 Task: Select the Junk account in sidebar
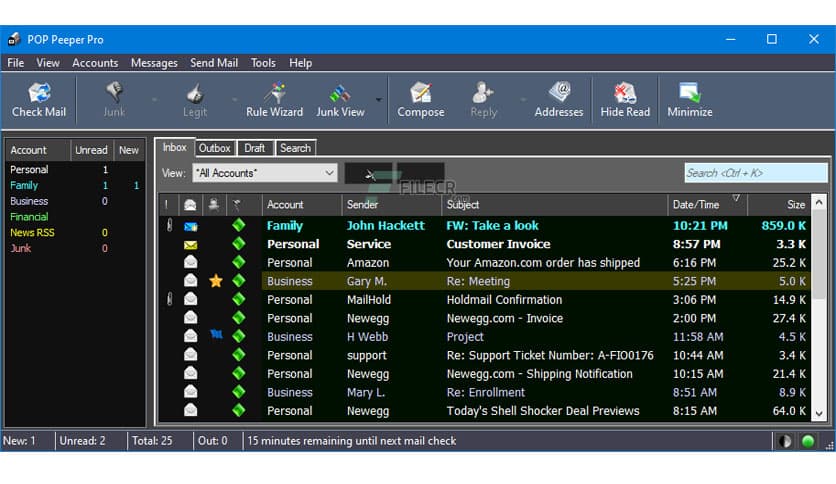[x=21, y=248]
